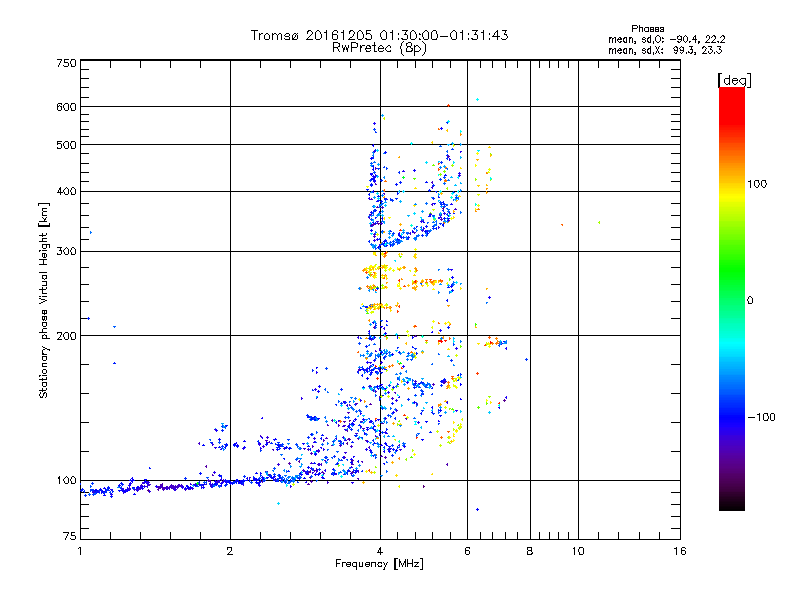The height and width of the screenshot is (600, 800).
Task: Click the 'Stationary phase Virtual Height [km]' axis label
Action: [x=44, y=301]
